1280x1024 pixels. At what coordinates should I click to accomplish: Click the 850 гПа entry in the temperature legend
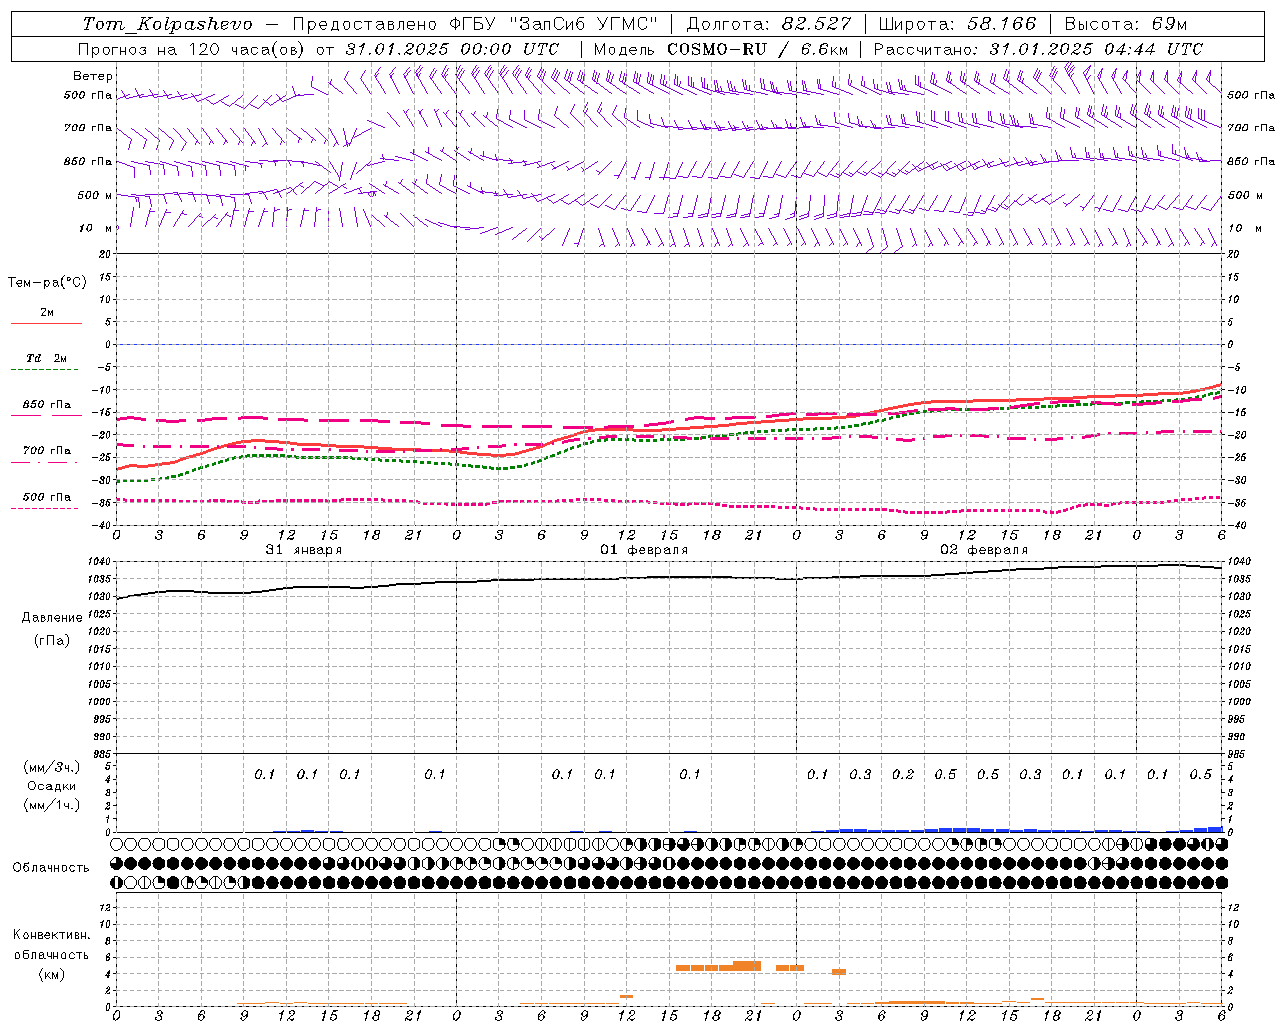(x=47, y=405)
